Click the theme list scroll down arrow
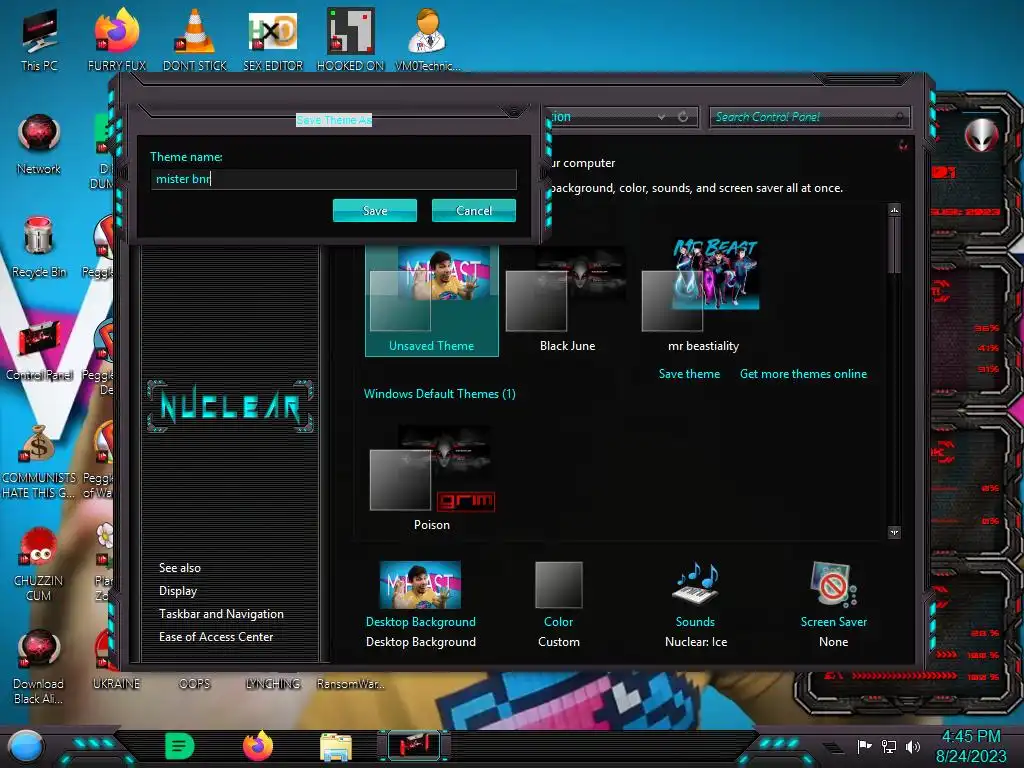1024x768 pixels. point(894,532)
